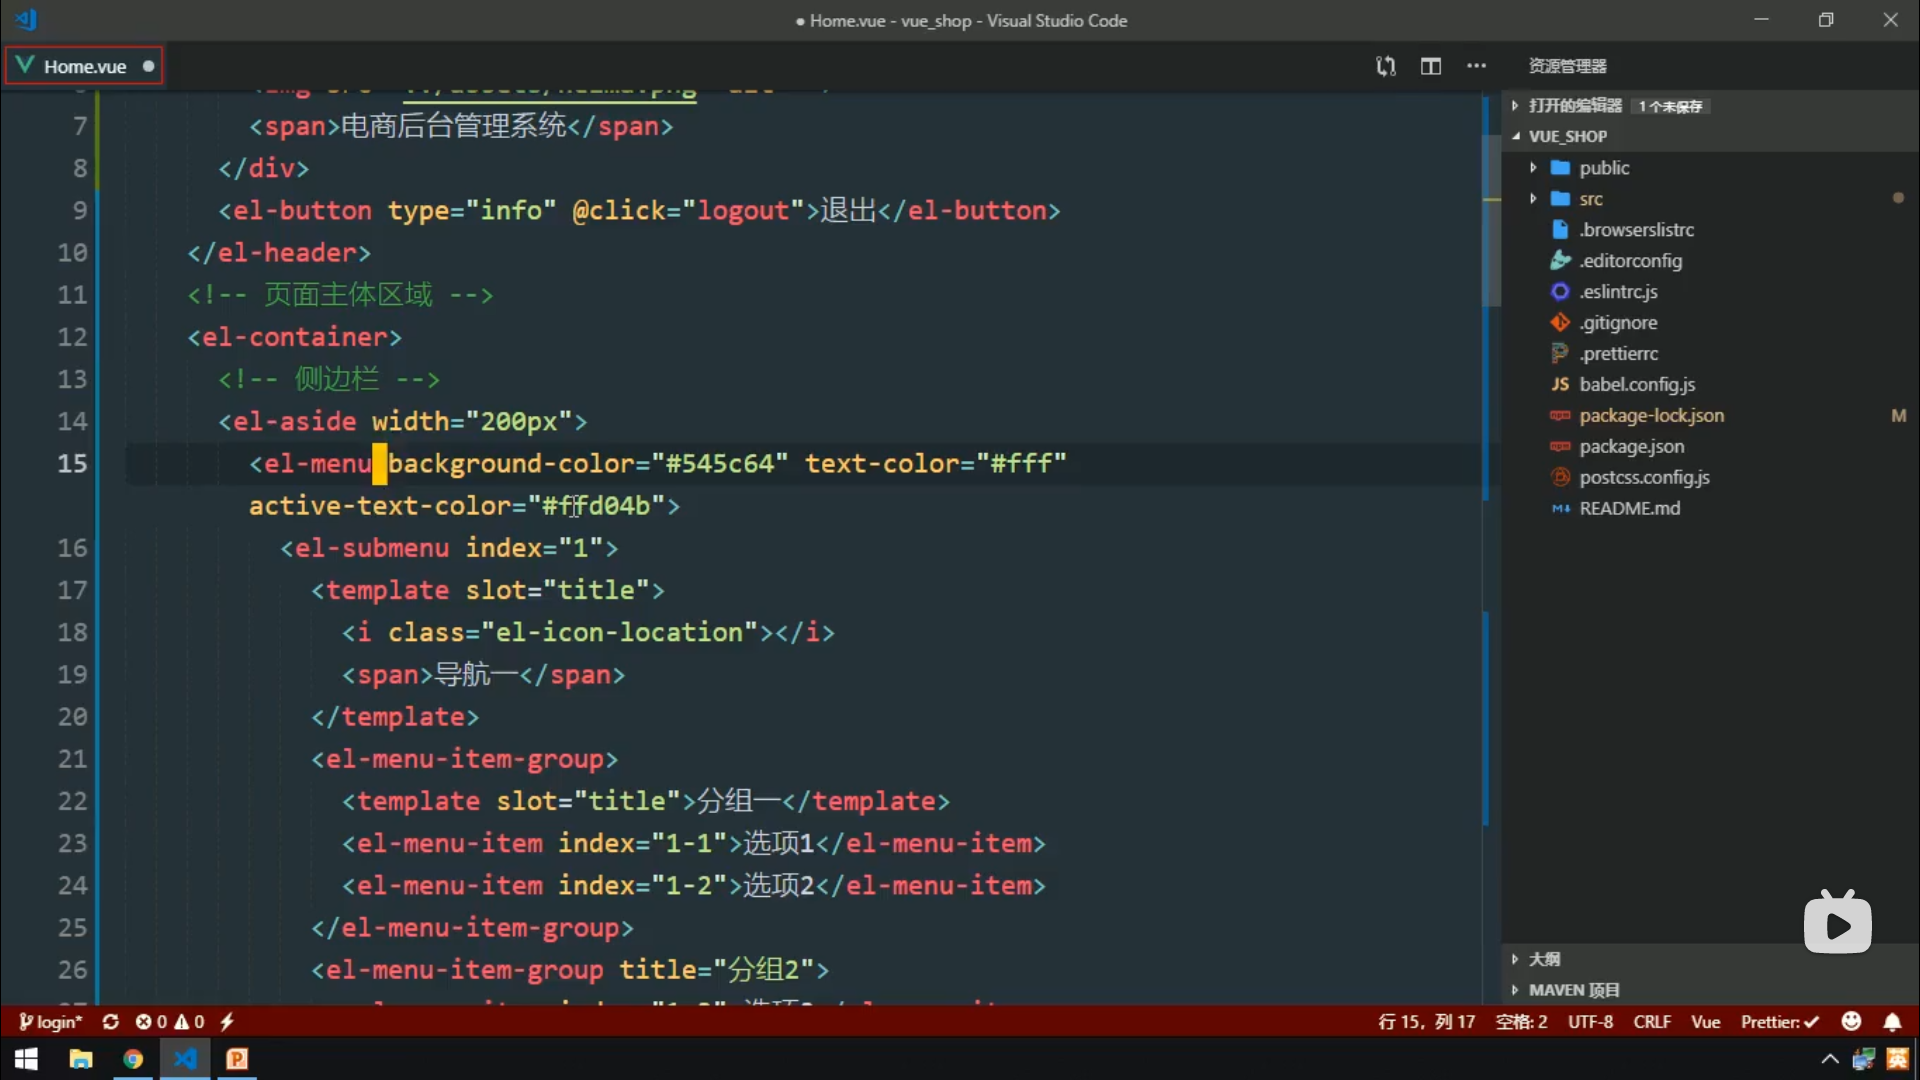
Task: Switch to the Home.vue editor tab
Action: [x=84, y=66]
